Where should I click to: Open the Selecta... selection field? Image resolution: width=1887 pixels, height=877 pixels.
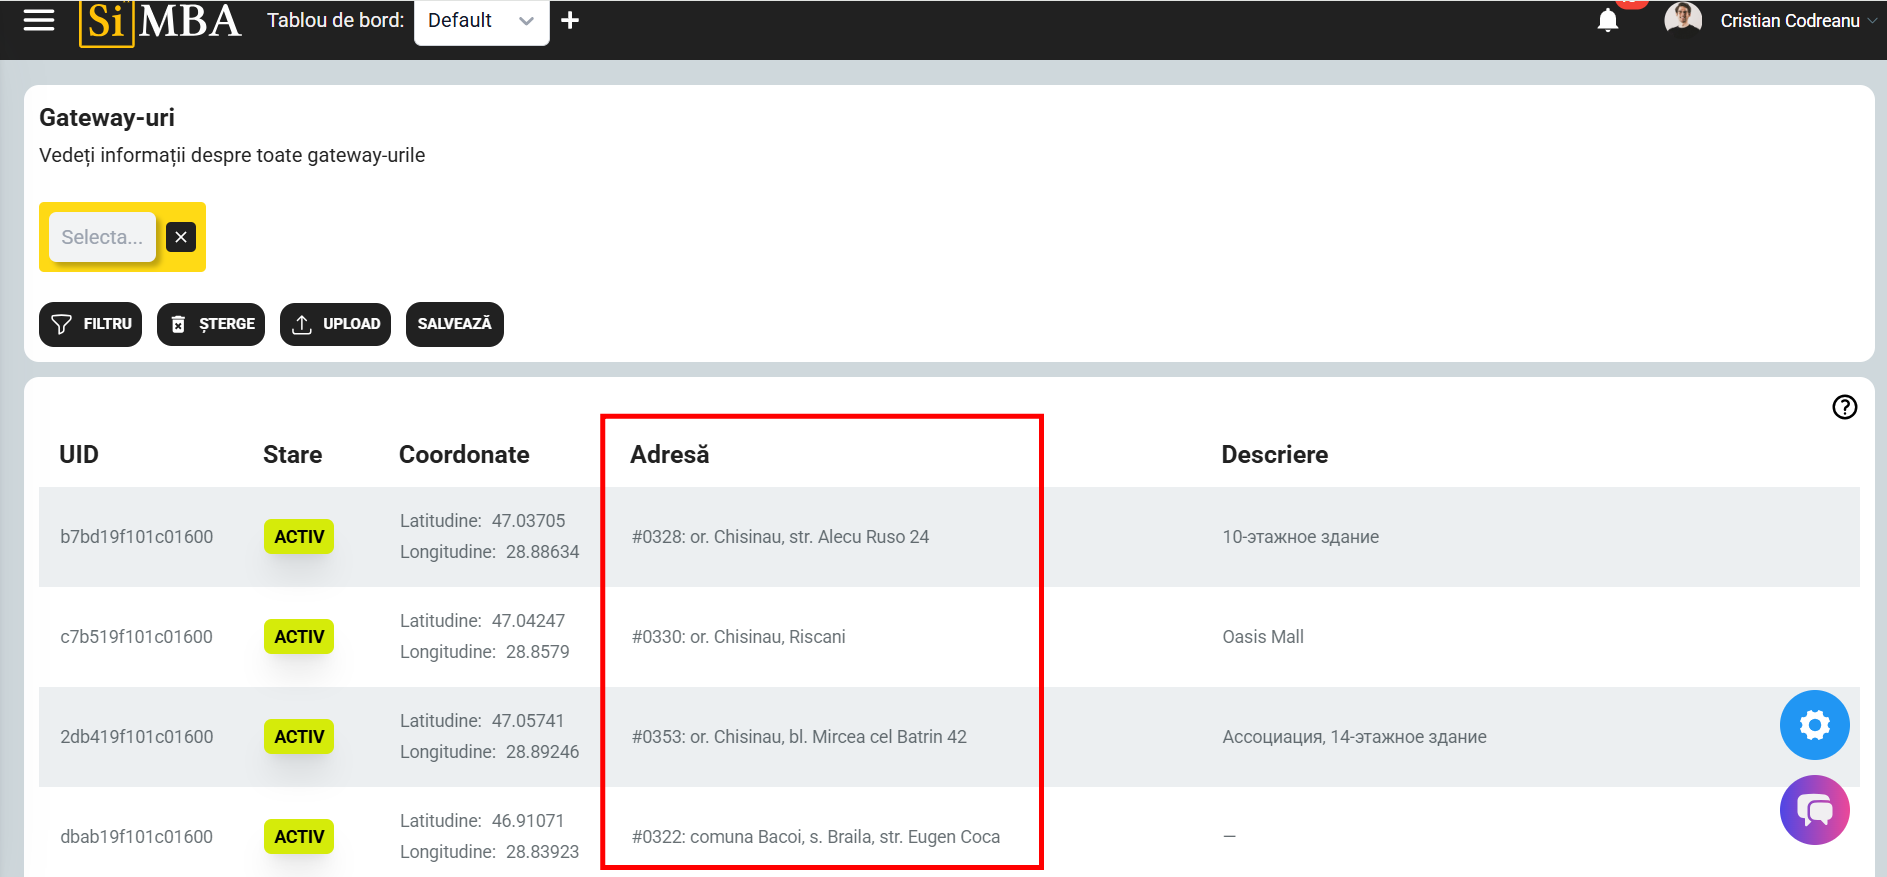coord(102,237)
